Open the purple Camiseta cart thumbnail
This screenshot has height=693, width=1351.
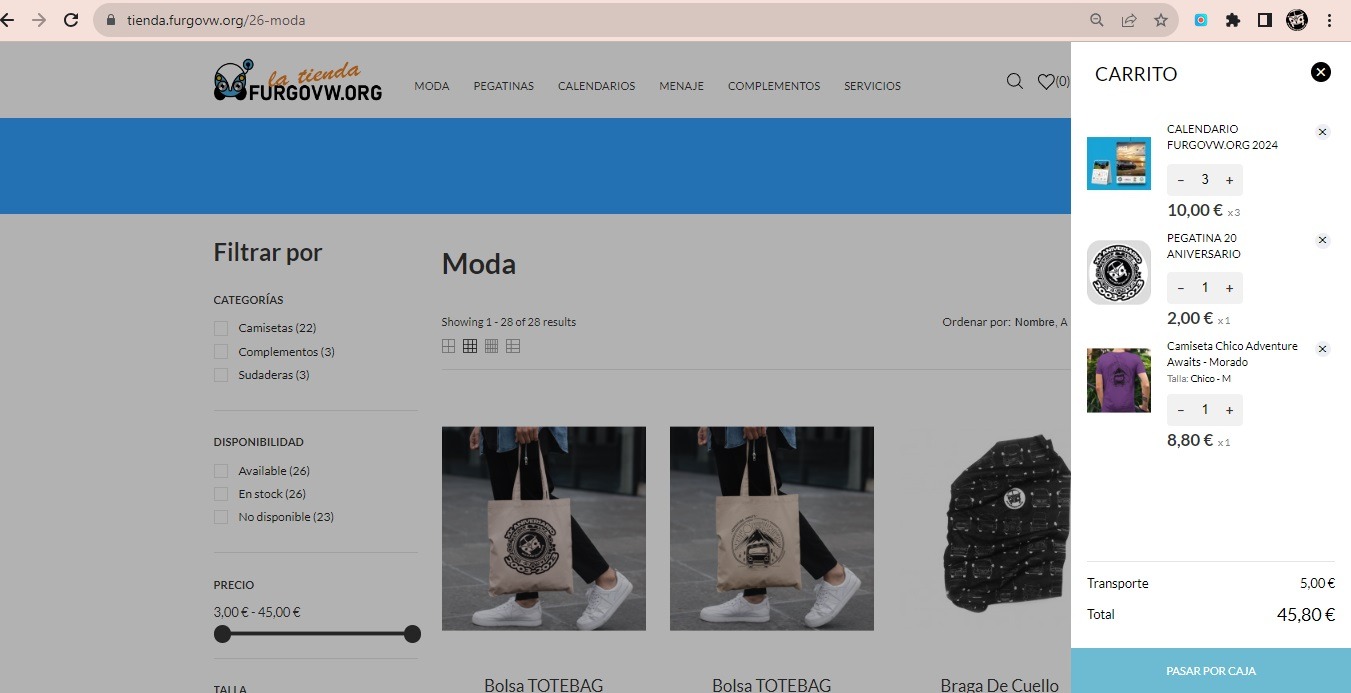pos(1119,380)
